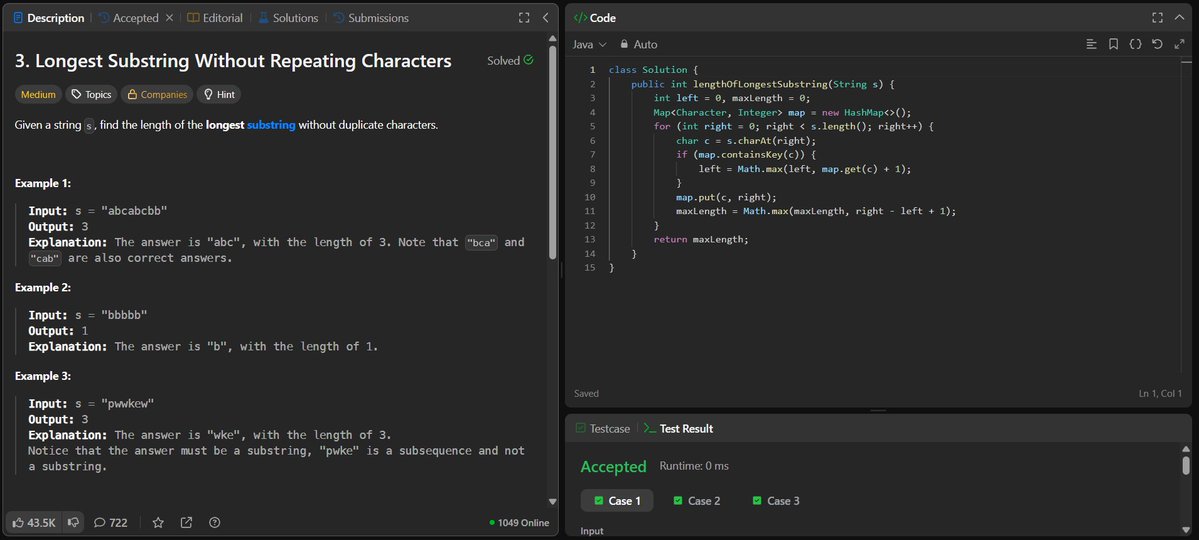Reset code to default with undo icon

point(1158,44)
